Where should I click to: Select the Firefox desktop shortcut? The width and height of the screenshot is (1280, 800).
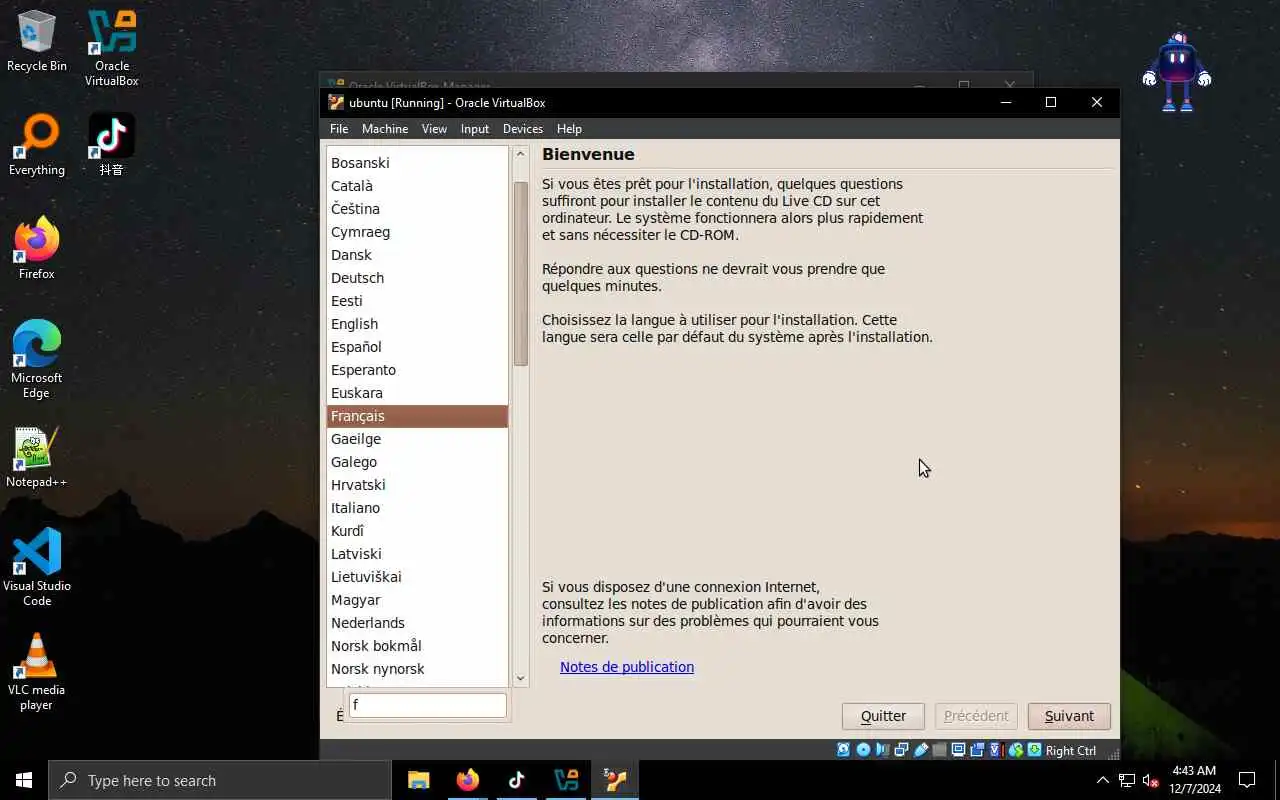(37, 249)
